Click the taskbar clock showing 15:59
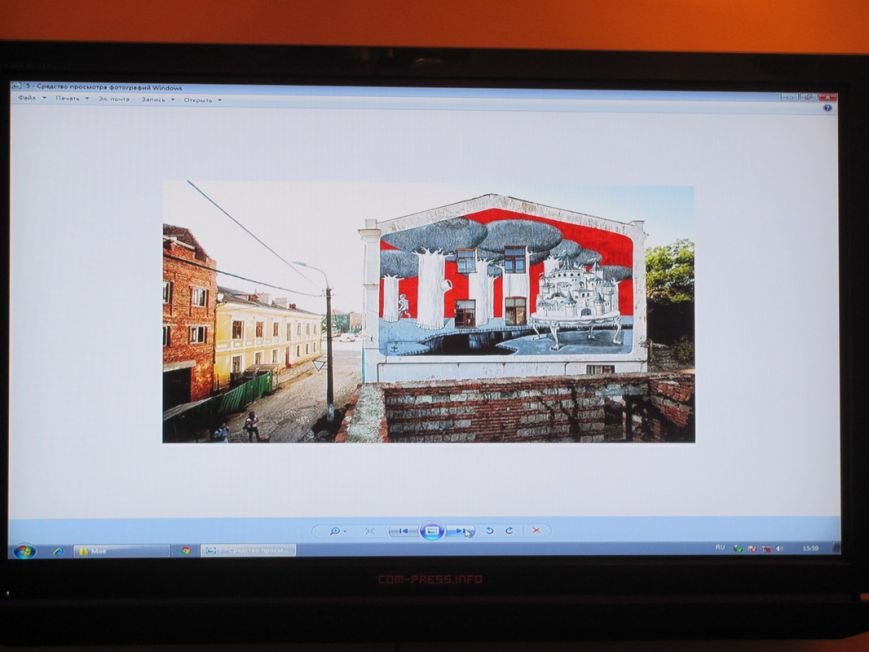 click(x=810, y=548)
